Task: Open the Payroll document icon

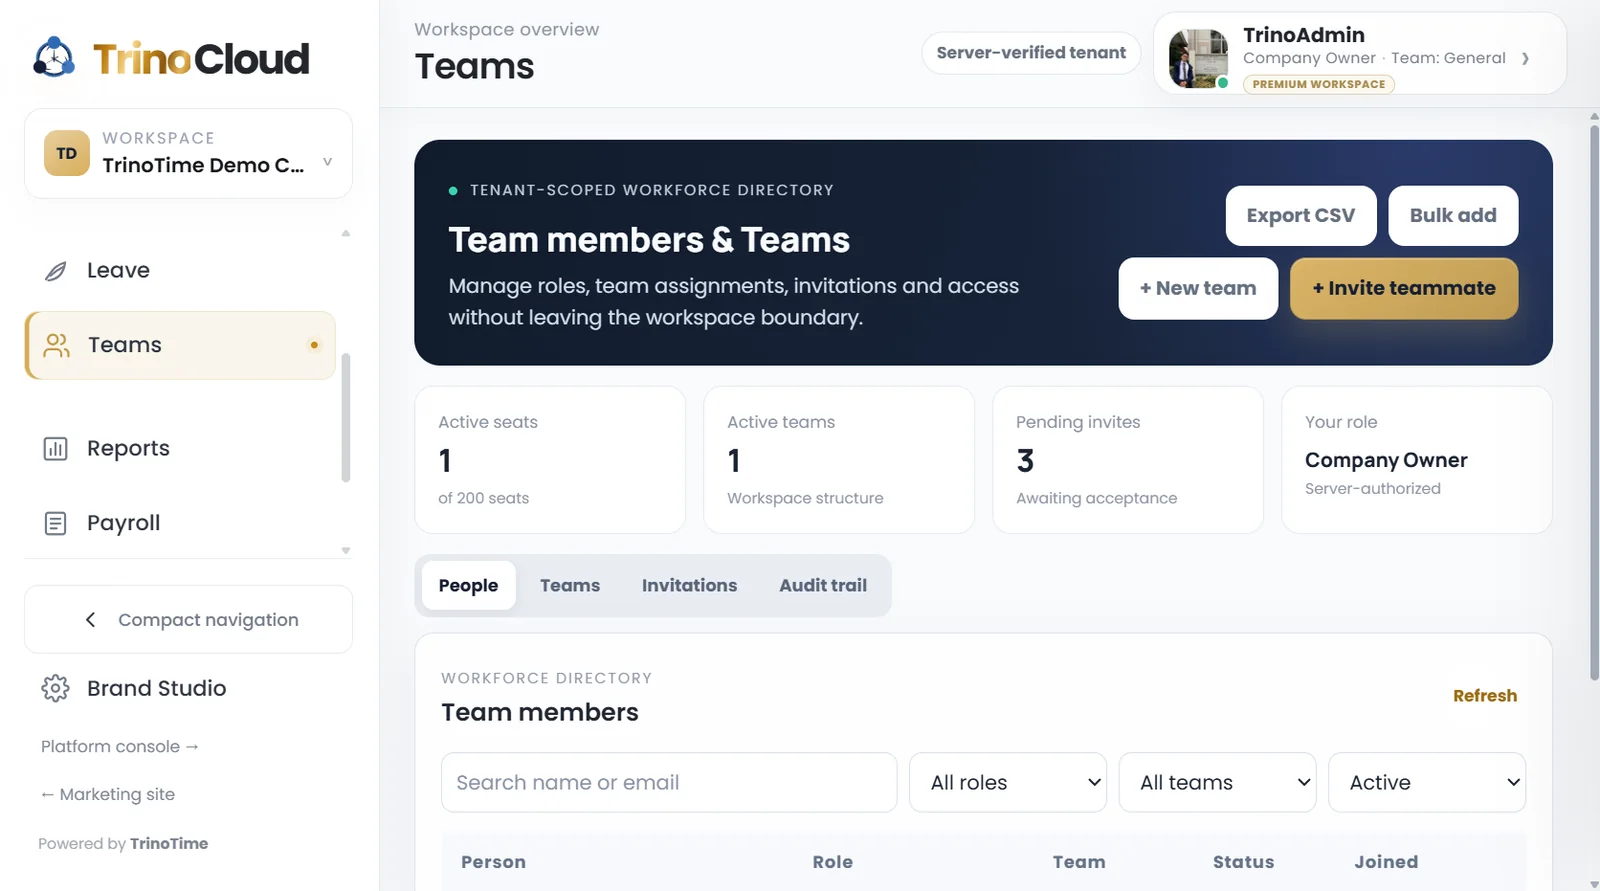Action: click(x=56, y=523)
